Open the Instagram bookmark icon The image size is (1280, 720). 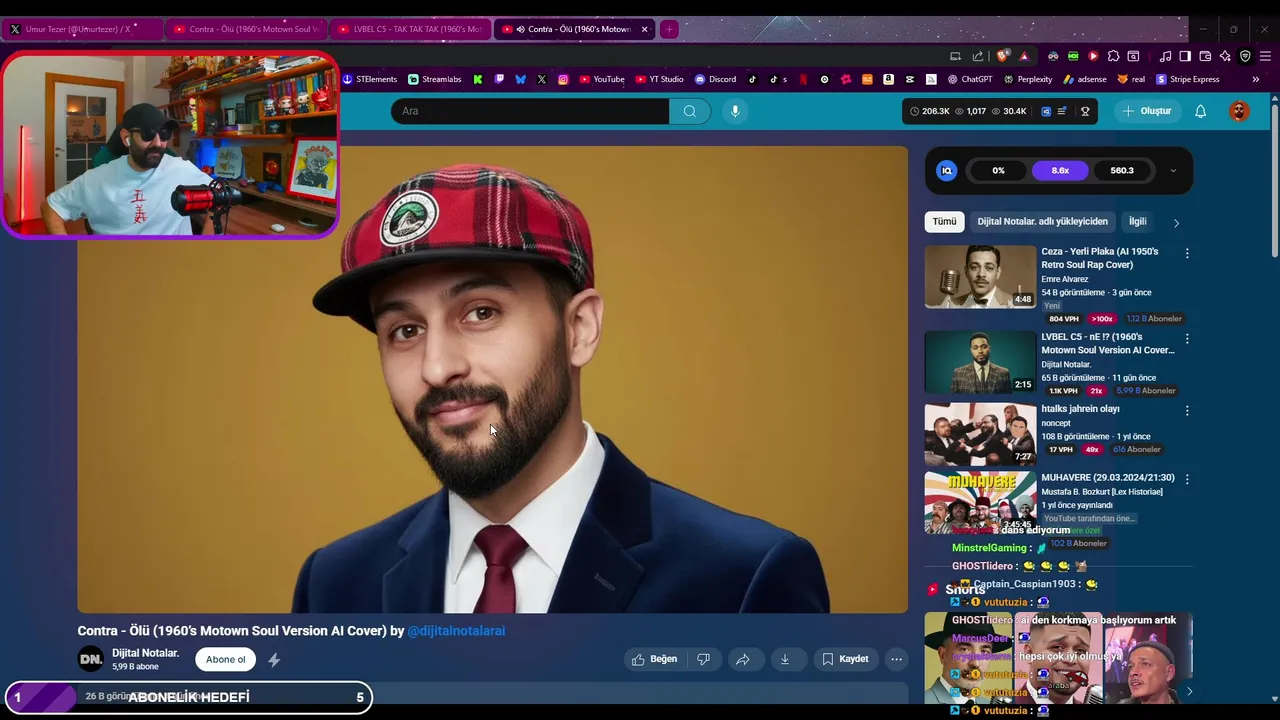click(x=563, y=79)
